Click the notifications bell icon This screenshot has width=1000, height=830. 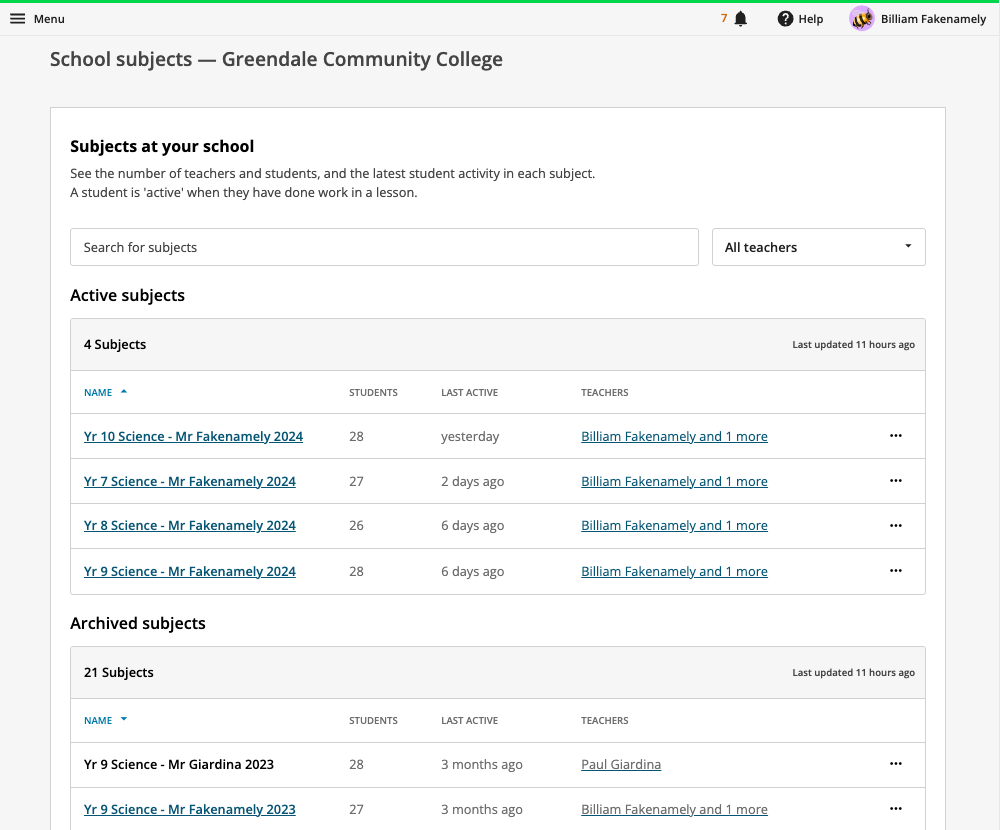pyautogui.click(x=740, y=19)
